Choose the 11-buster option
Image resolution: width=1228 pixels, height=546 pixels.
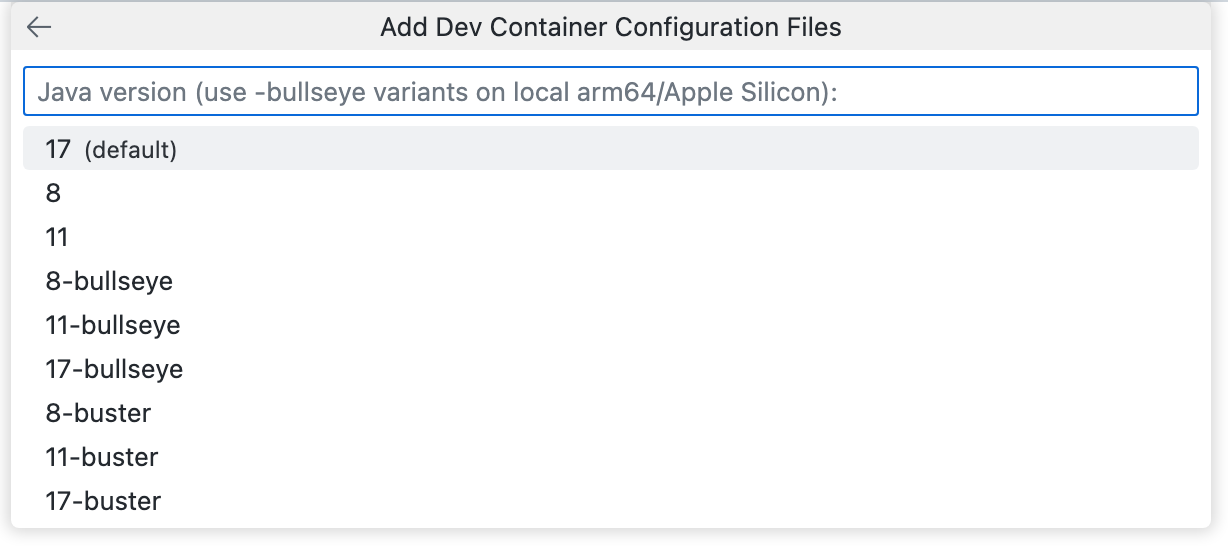[102, 457]
